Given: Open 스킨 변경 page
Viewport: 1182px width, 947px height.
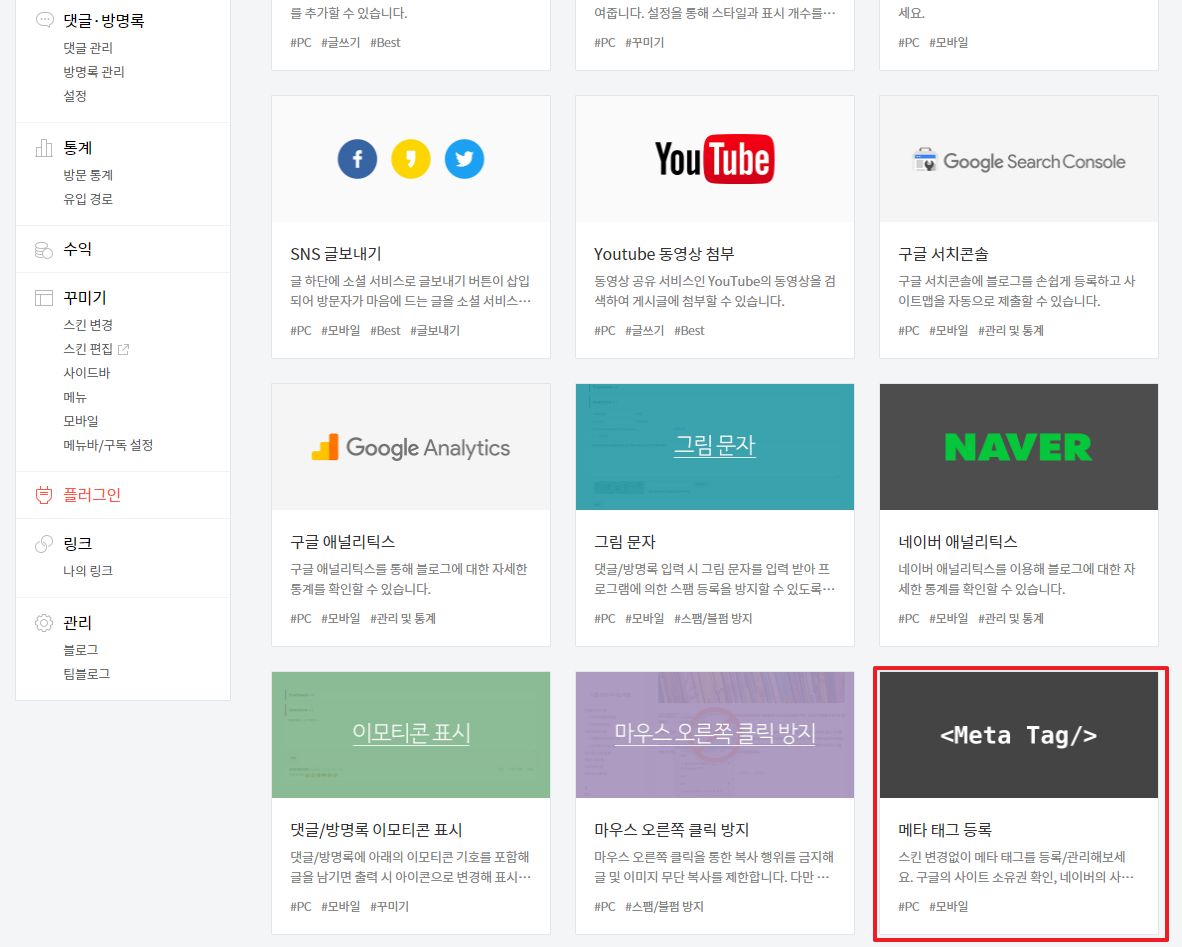Looking at the screenshot, I should (88, 325).
